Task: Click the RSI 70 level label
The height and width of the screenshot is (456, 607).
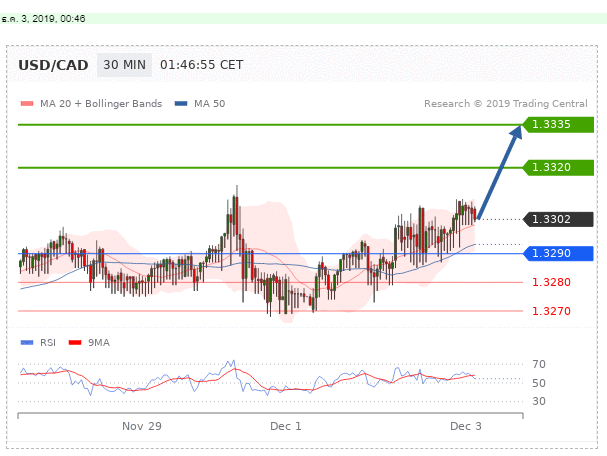Action: [x=539, y=364]
